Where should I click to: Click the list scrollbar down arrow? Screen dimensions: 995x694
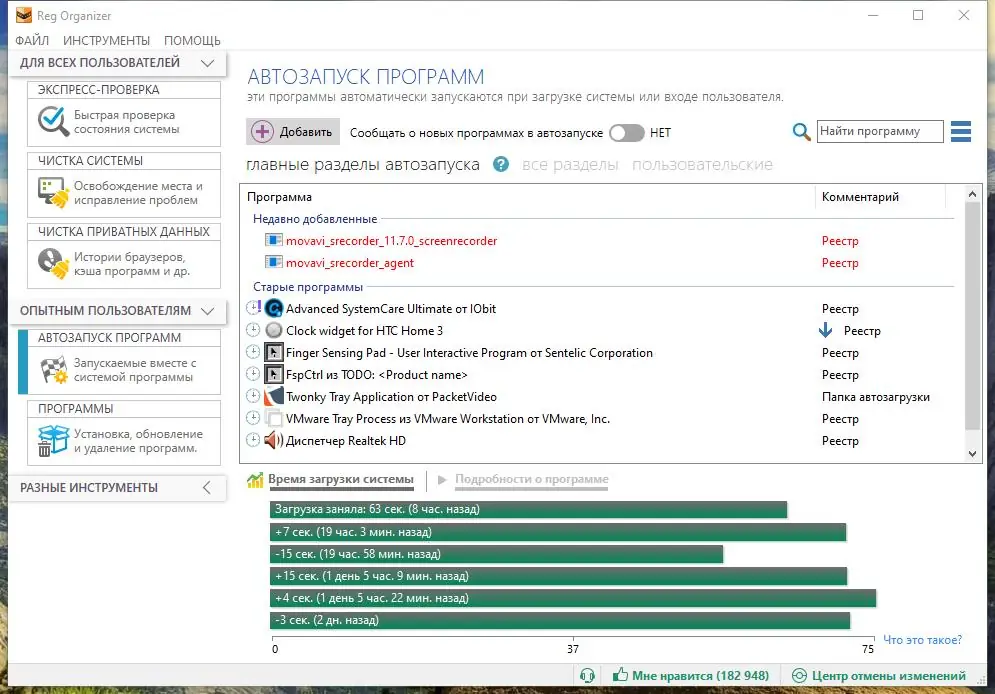coord(972,454)
